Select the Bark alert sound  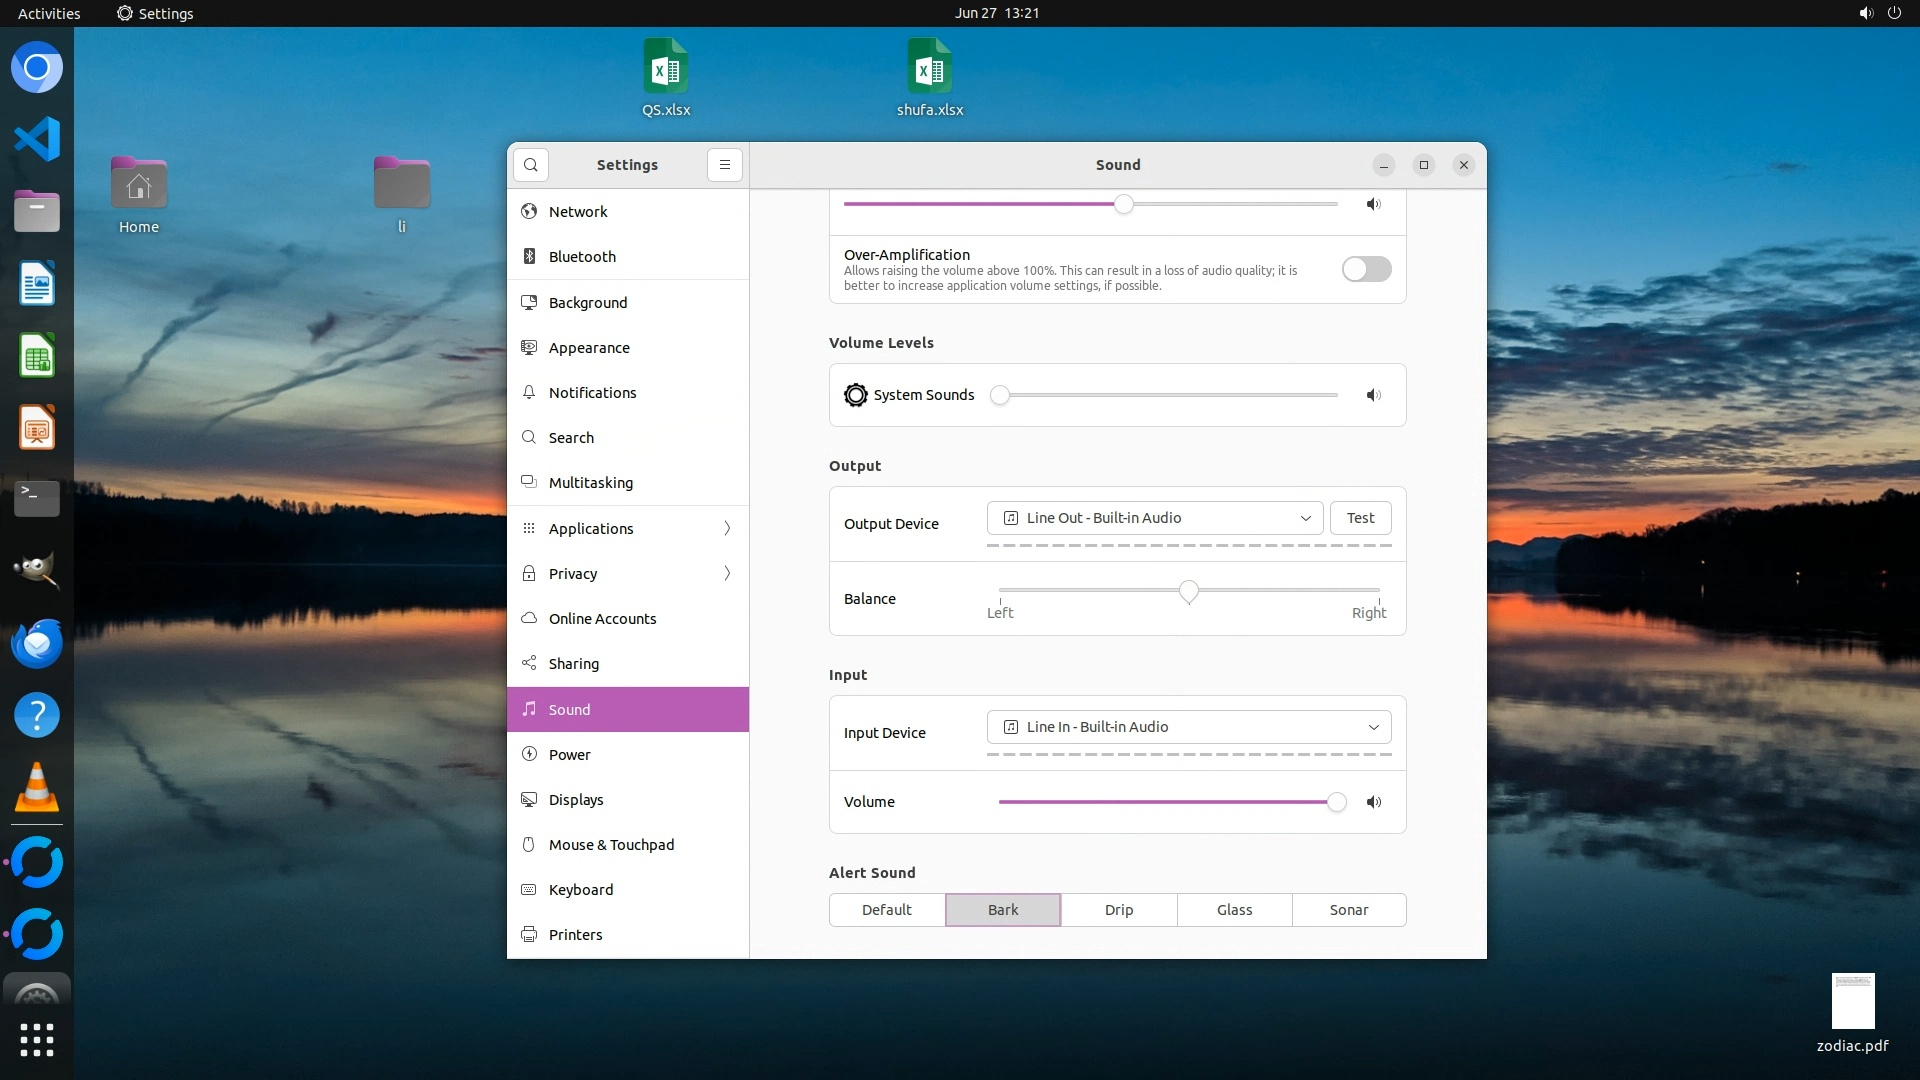coord(1003,910)
